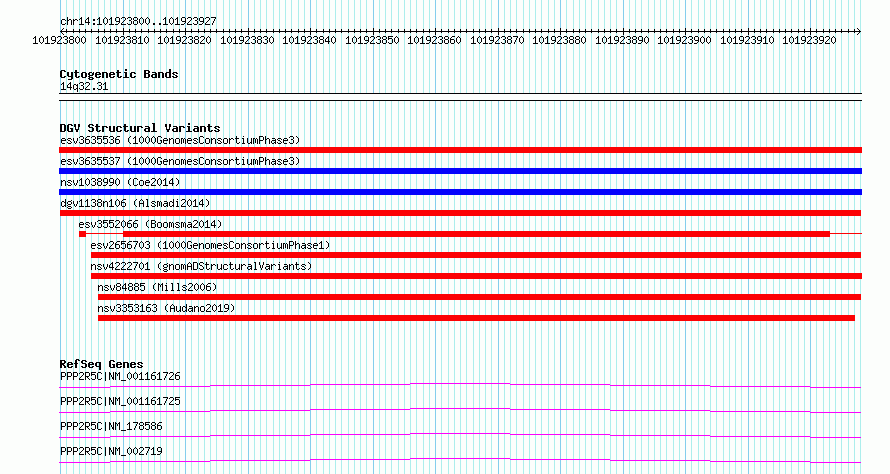Open the PPP2R5C|NM_001161725 gene label
The width and height of the screenshot is (890, 474).
(120, 401)
